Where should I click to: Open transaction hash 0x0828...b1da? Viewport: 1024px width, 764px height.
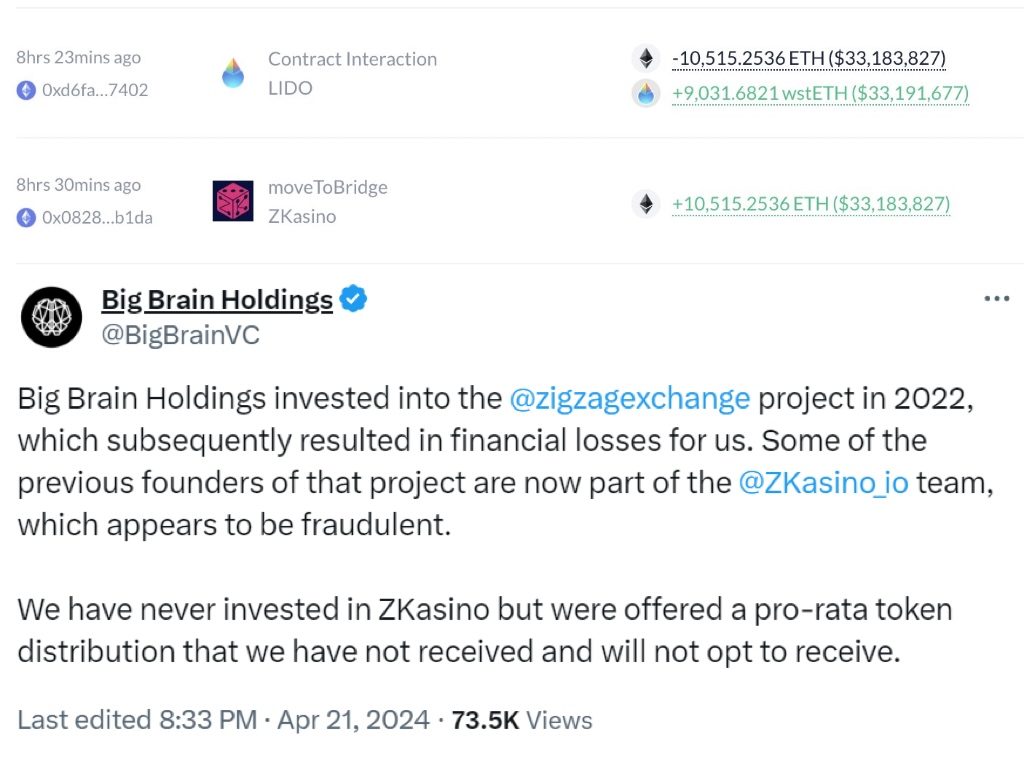(x=97, y=217)
